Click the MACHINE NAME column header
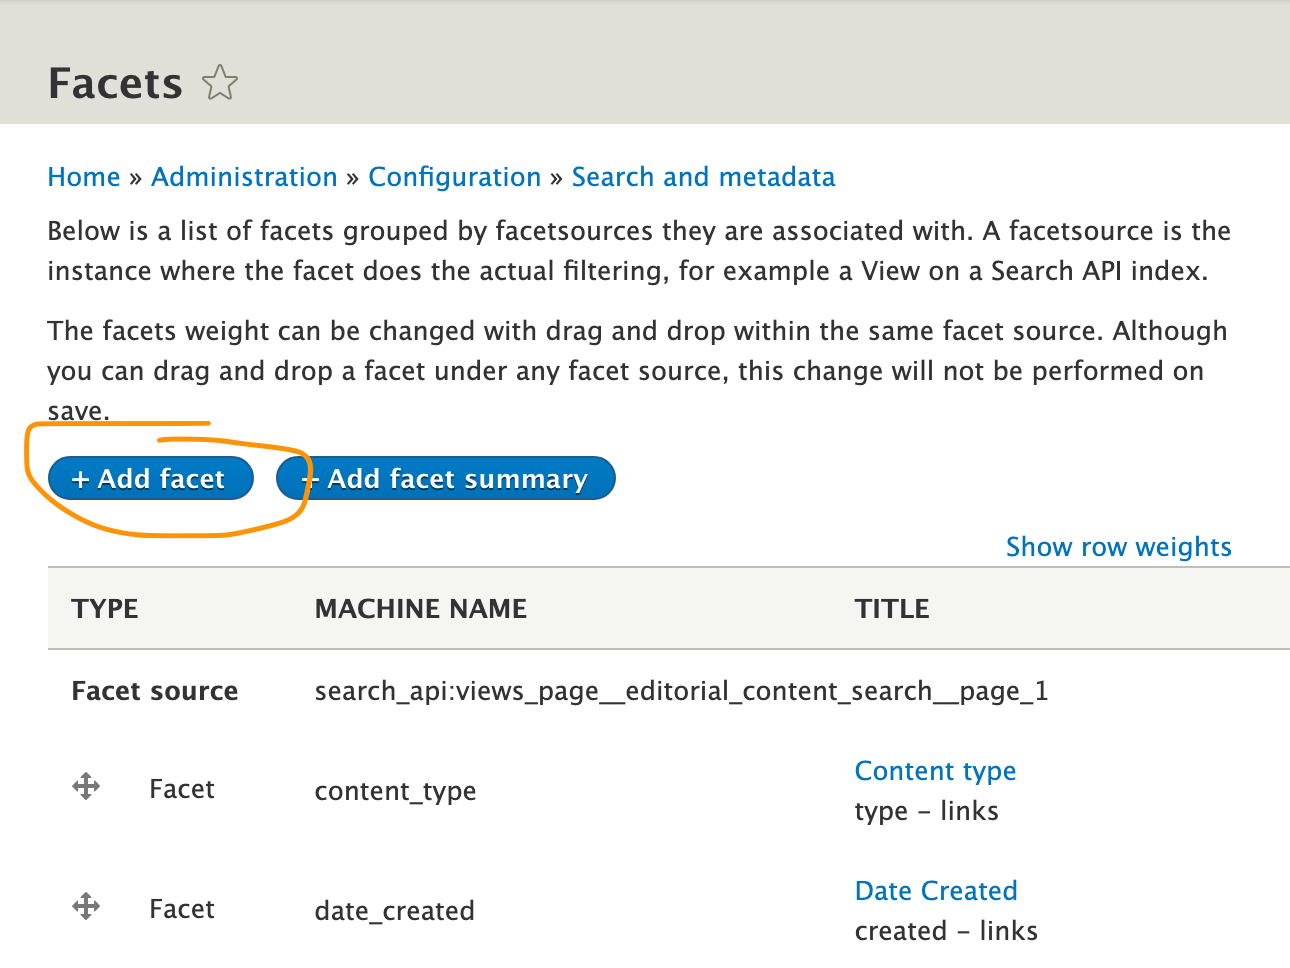Image resolution: width=1290 pixels, height=968 pixels. point(420,609)
